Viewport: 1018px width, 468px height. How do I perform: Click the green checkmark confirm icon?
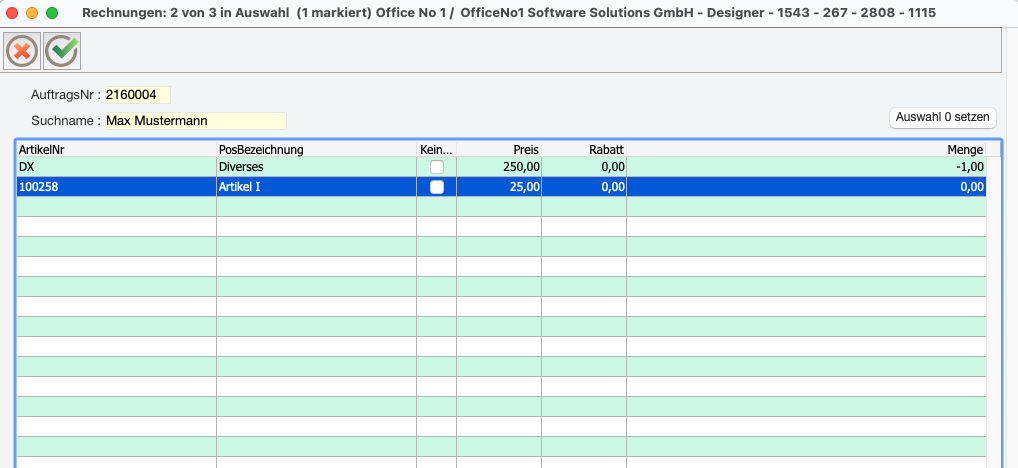click(x=62, y=51)
